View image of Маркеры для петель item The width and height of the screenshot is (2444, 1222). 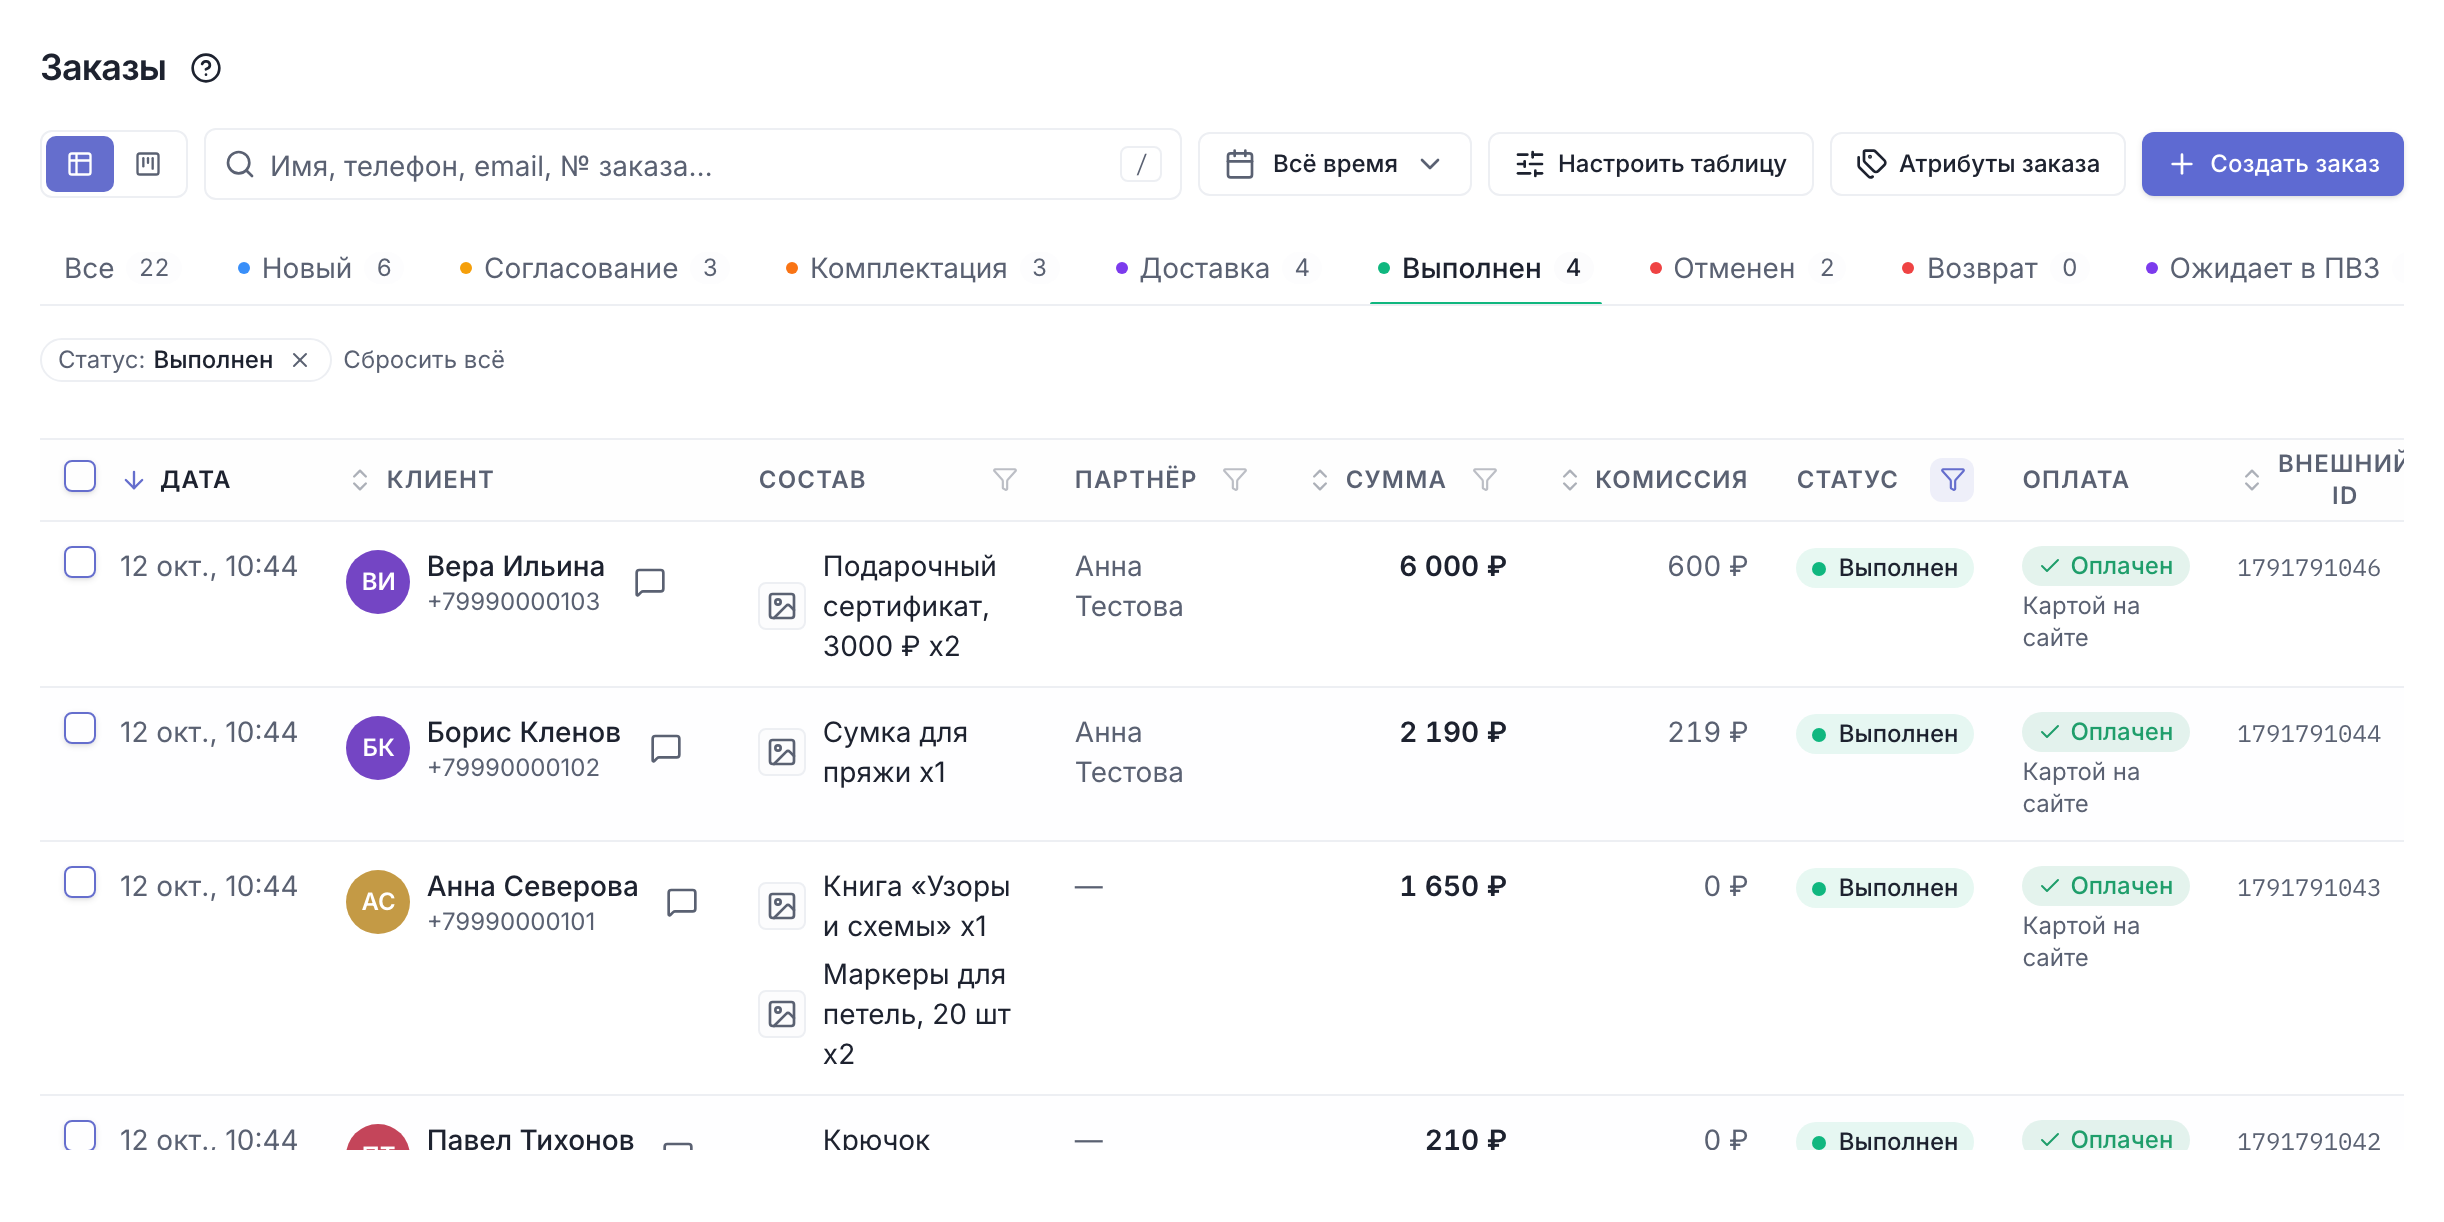tap(782, 1014)
